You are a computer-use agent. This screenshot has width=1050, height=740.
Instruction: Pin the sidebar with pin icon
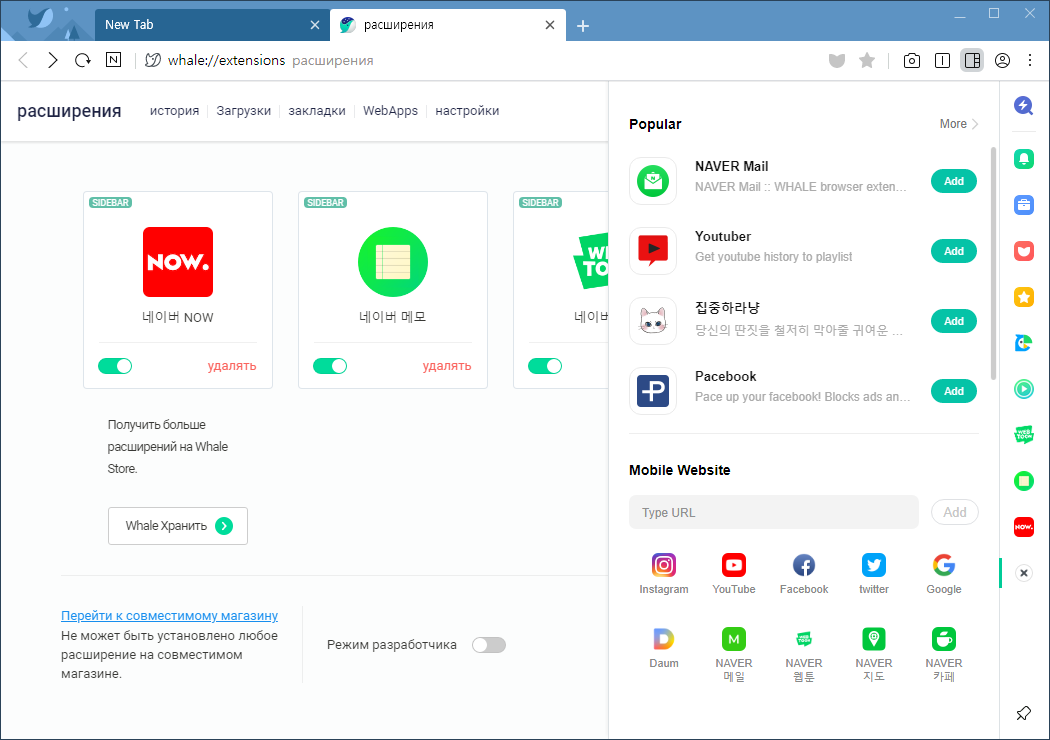[1024, 713]
